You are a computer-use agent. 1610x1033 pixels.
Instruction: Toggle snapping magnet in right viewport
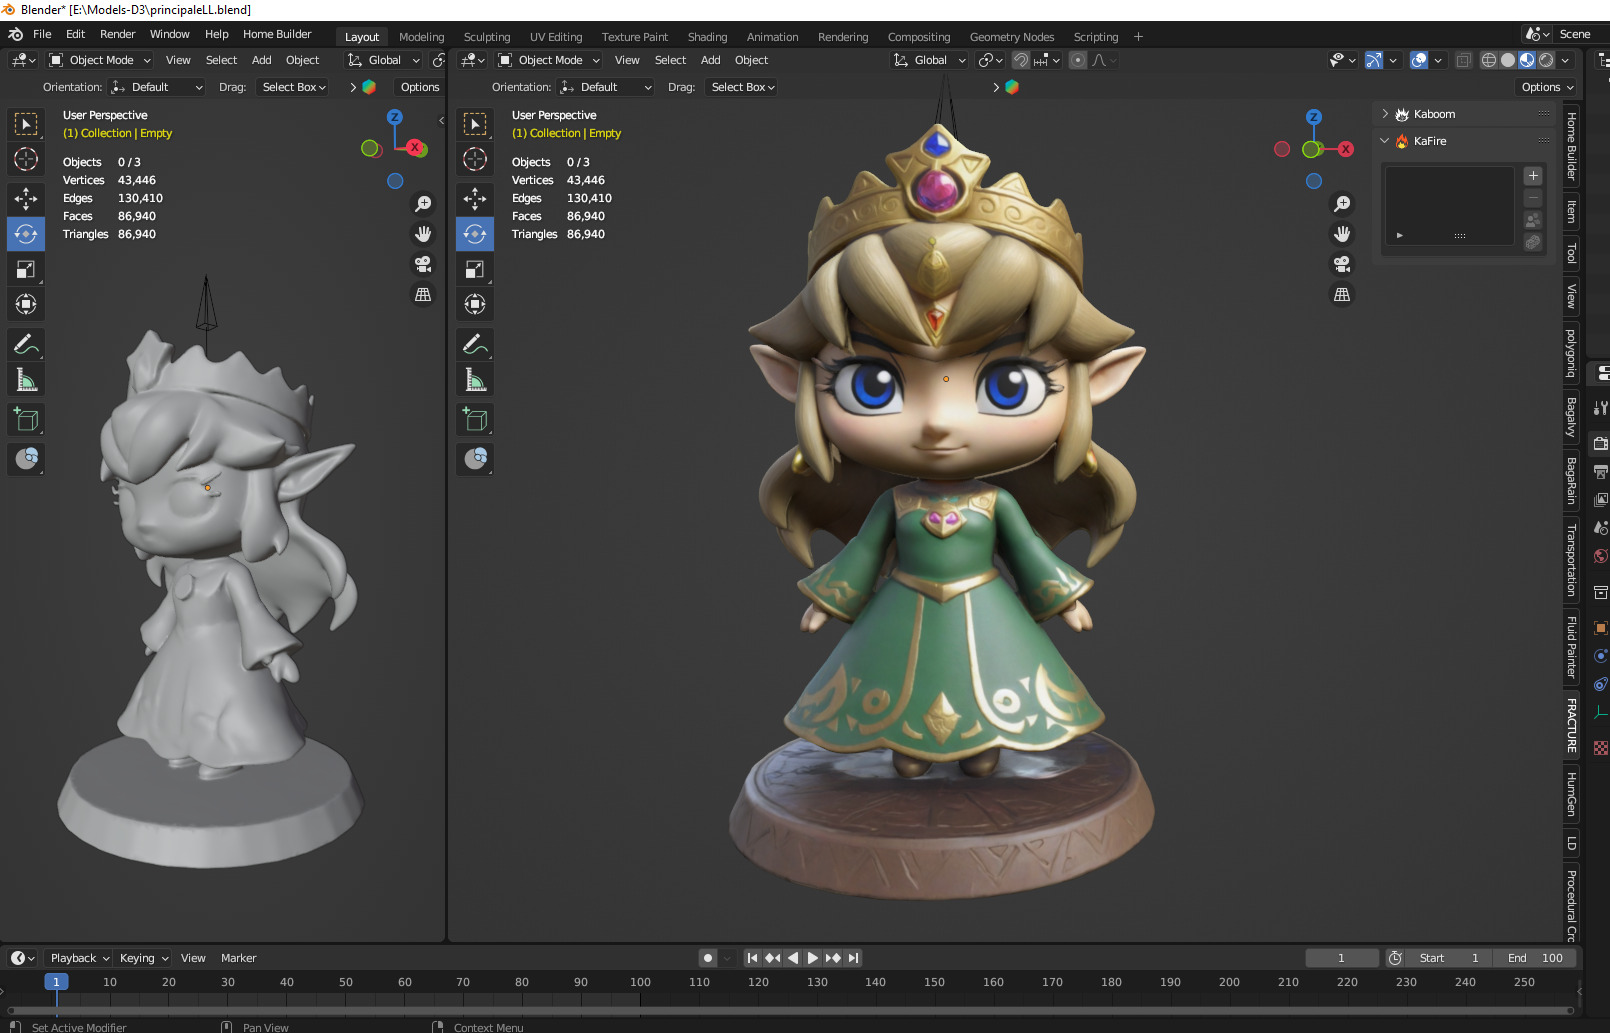click(x=1020, y=60)
